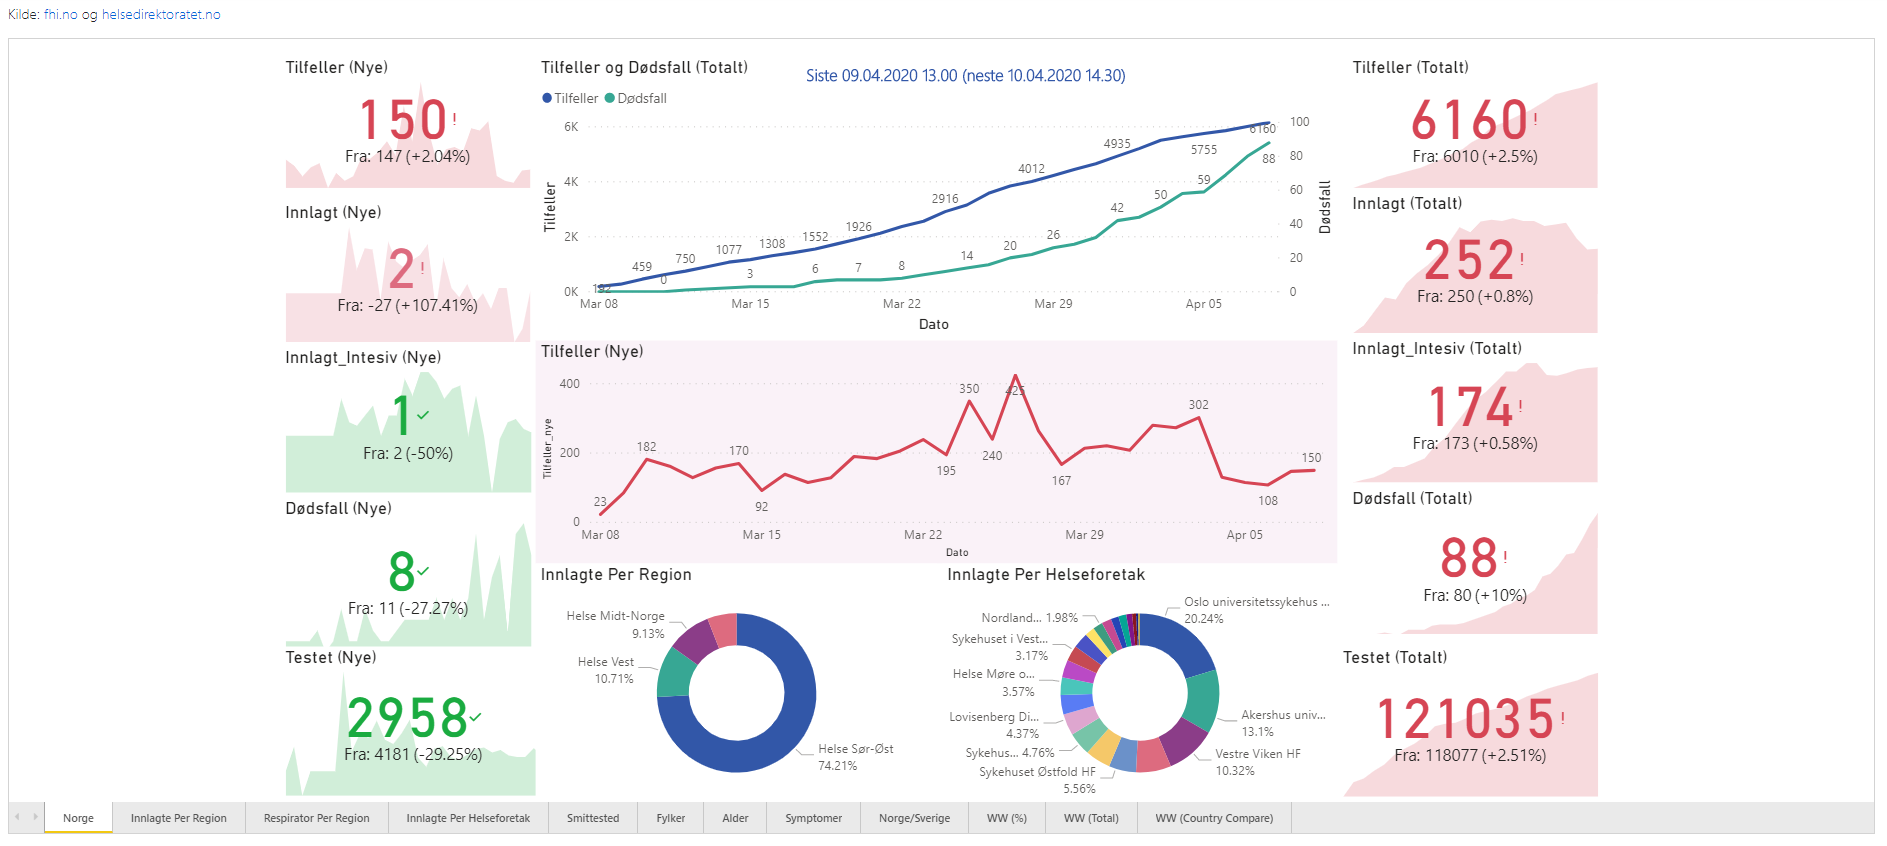Click the 174 intensive care total value

(1470, 407)
